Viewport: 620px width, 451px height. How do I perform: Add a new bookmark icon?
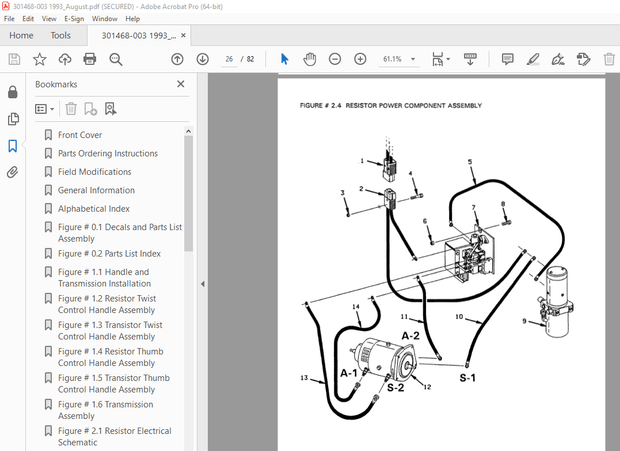coord(91,109)
